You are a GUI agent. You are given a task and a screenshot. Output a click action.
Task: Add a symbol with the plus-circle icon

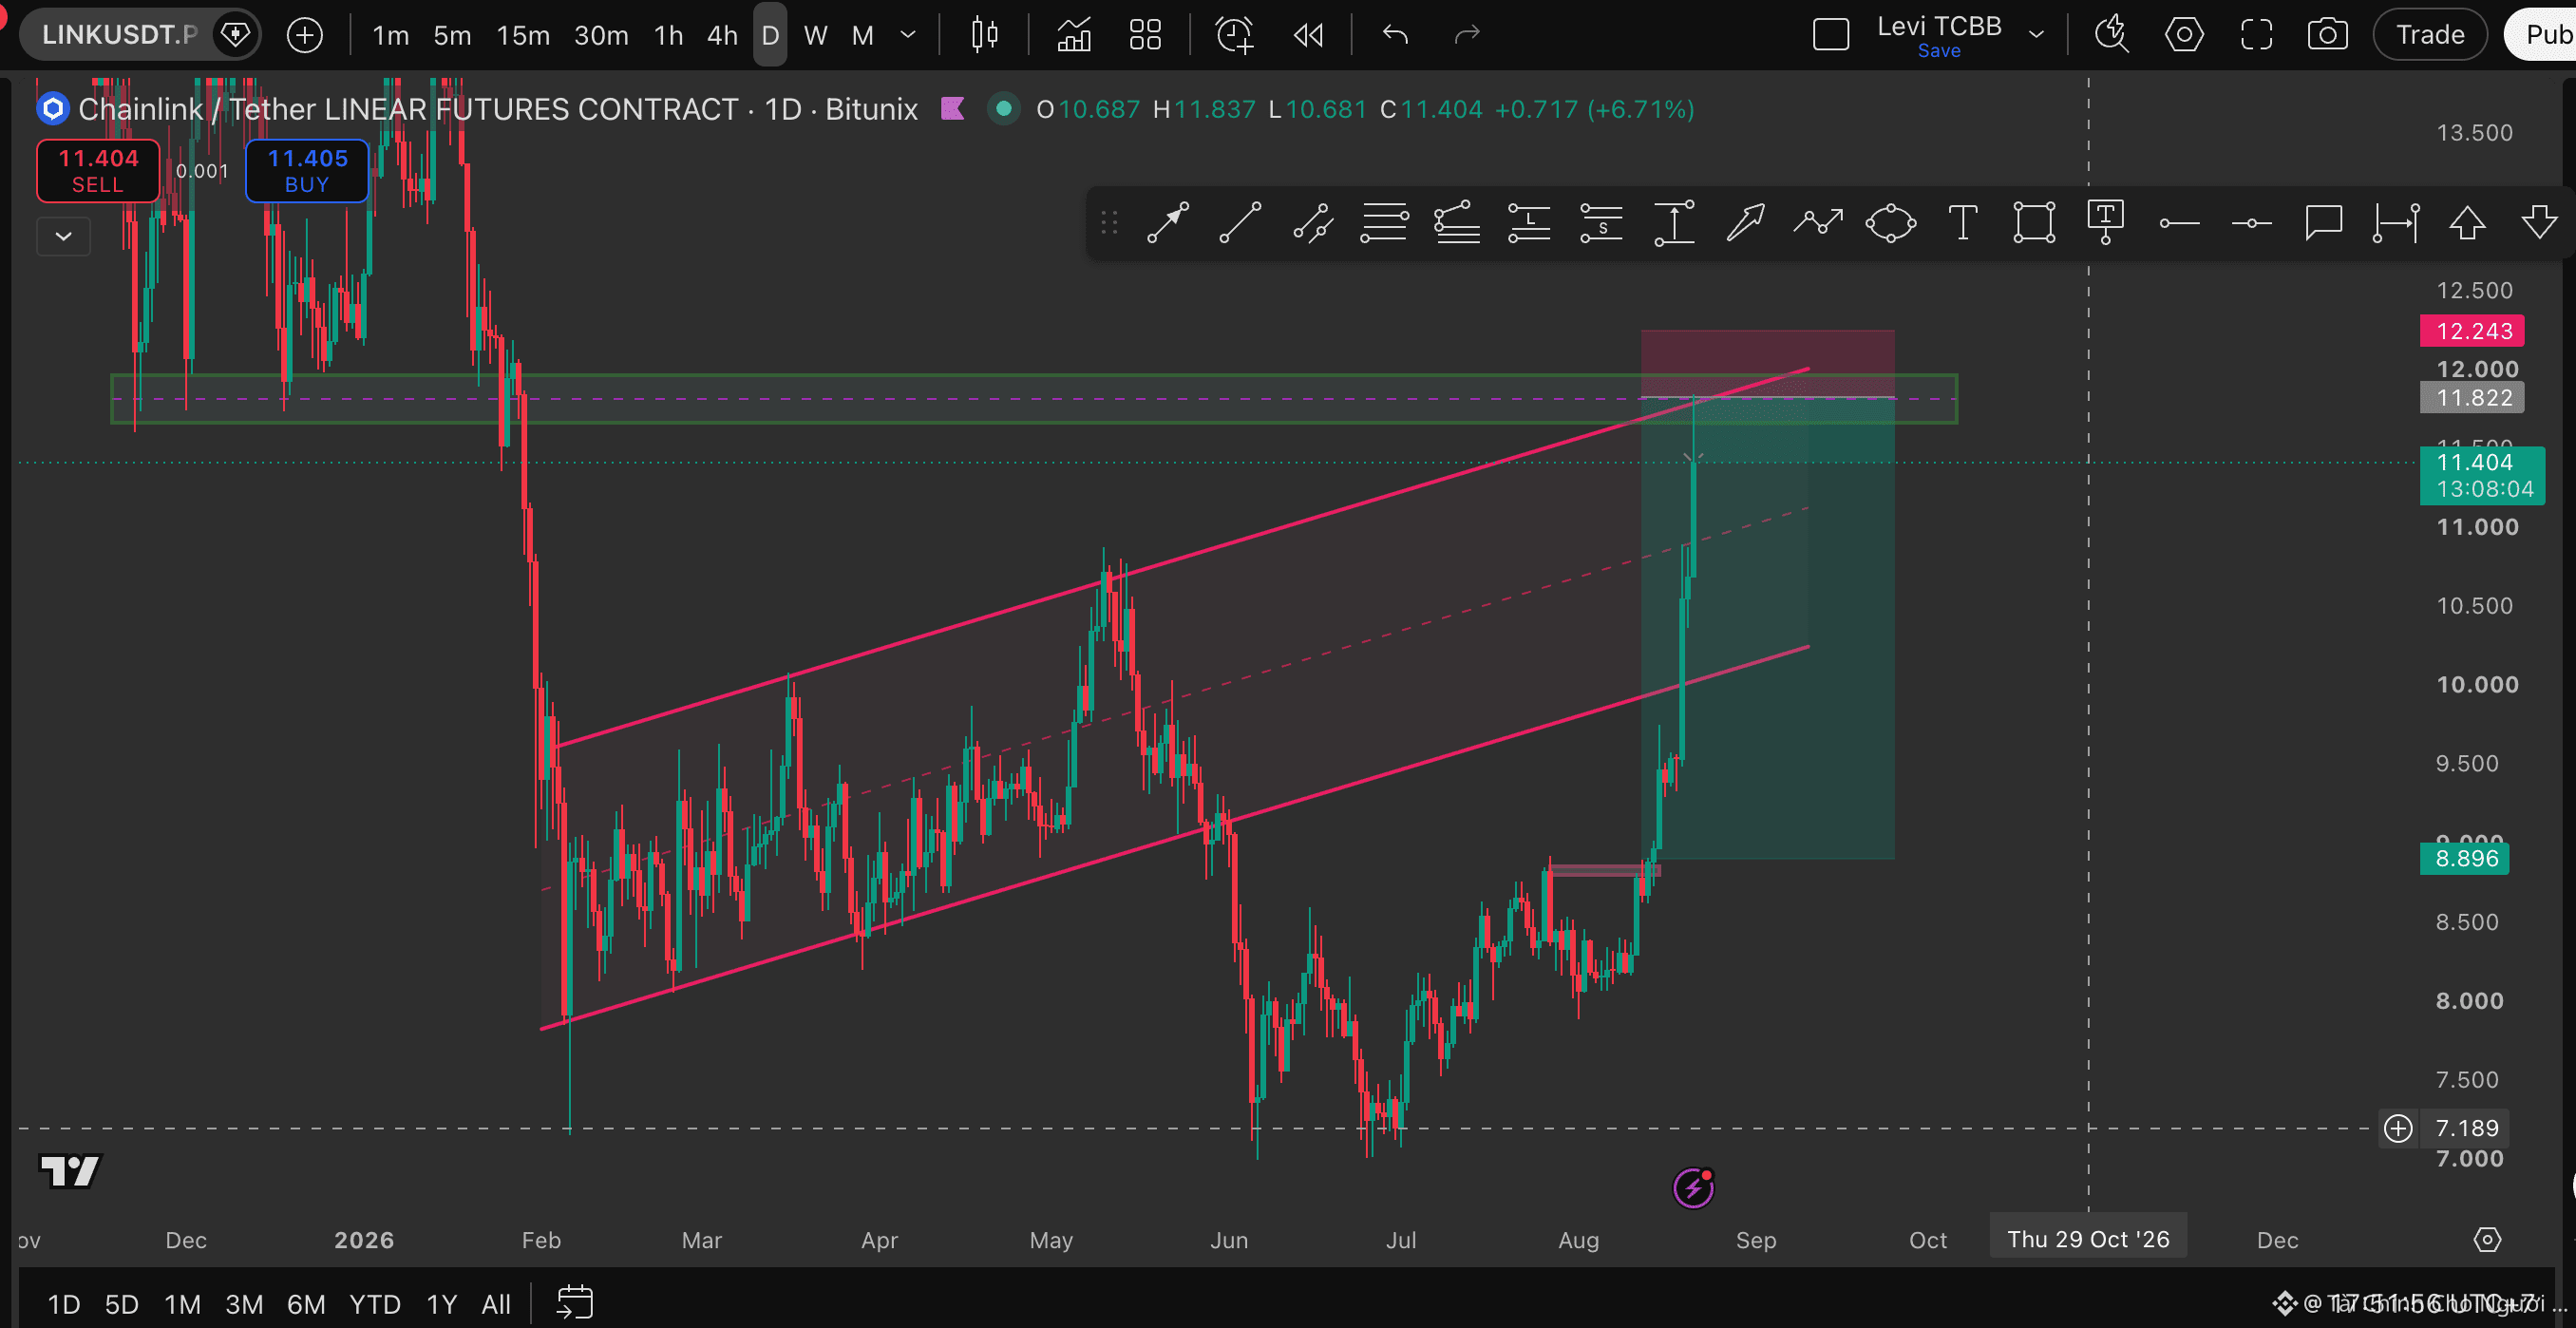click(x=305, y=35)
